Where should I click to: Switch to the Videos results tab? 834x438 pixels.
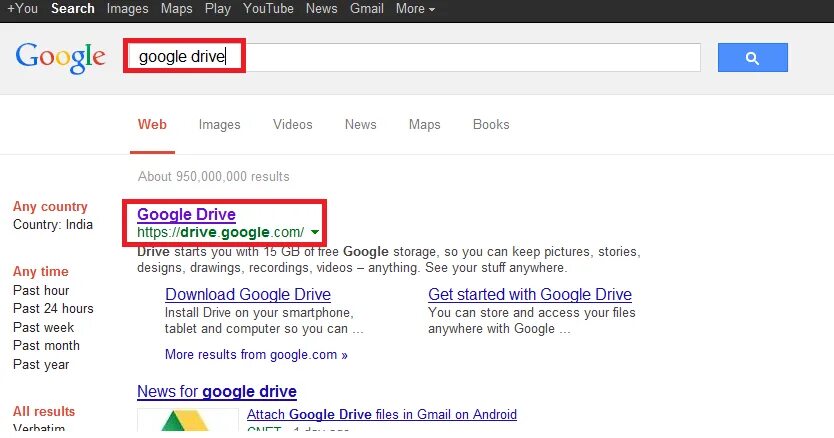tap(293, 125)
